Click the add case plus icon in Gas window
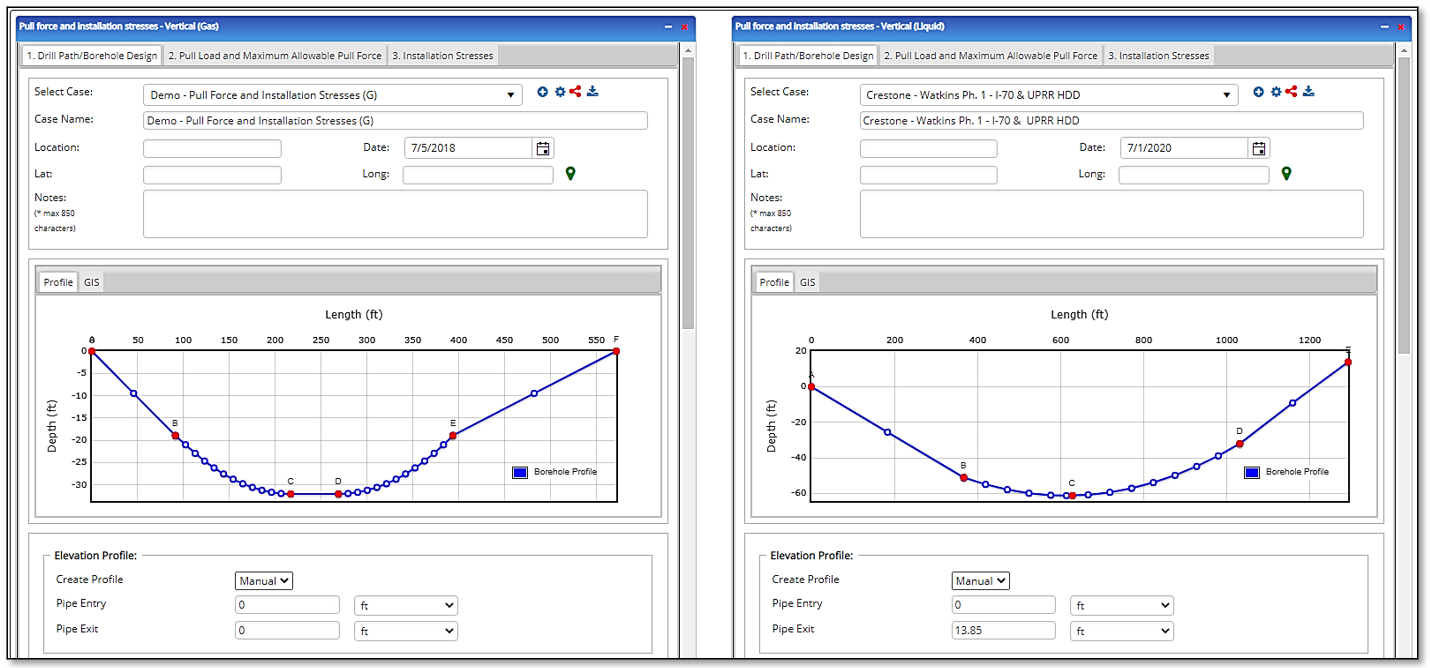The height and width of the screenshot is (668, 1430). click(x=543, y=92)
